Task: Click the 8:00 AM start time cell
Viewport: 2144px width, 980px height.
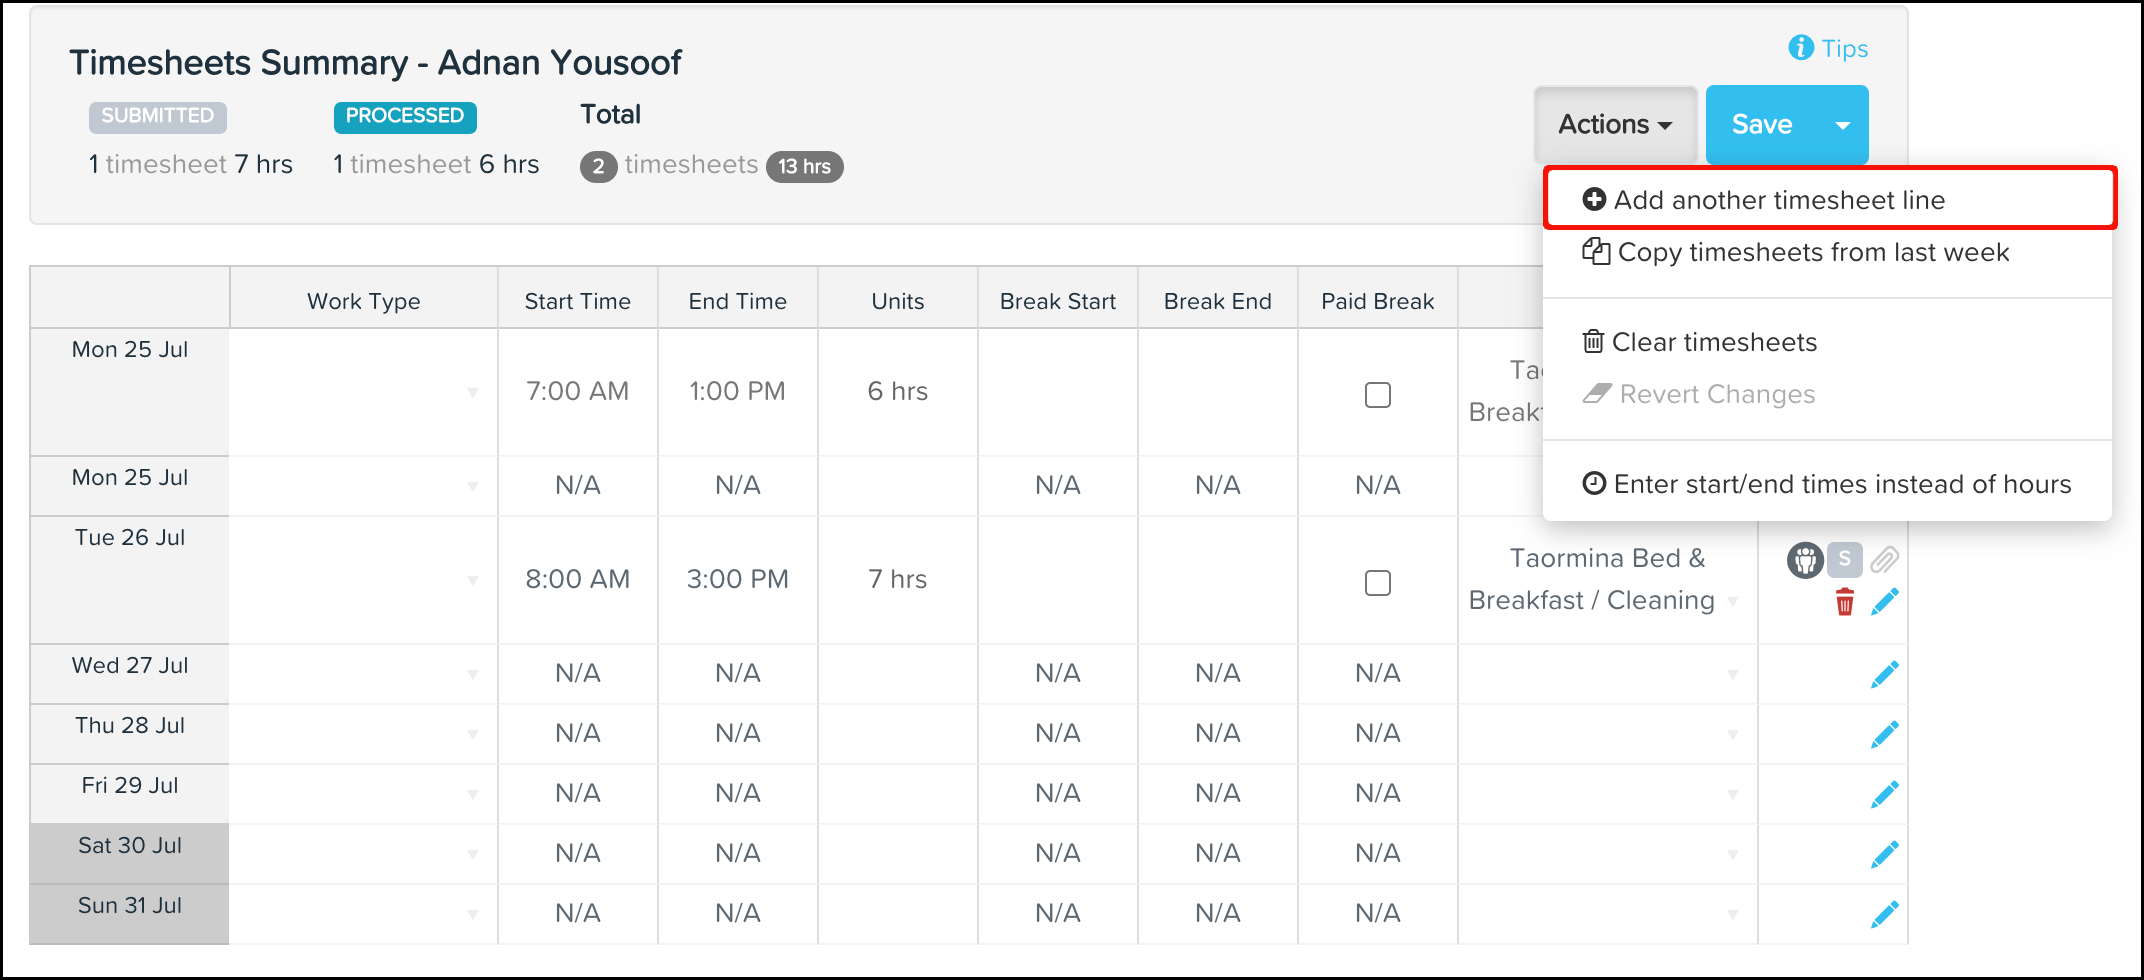Action: 577,580
